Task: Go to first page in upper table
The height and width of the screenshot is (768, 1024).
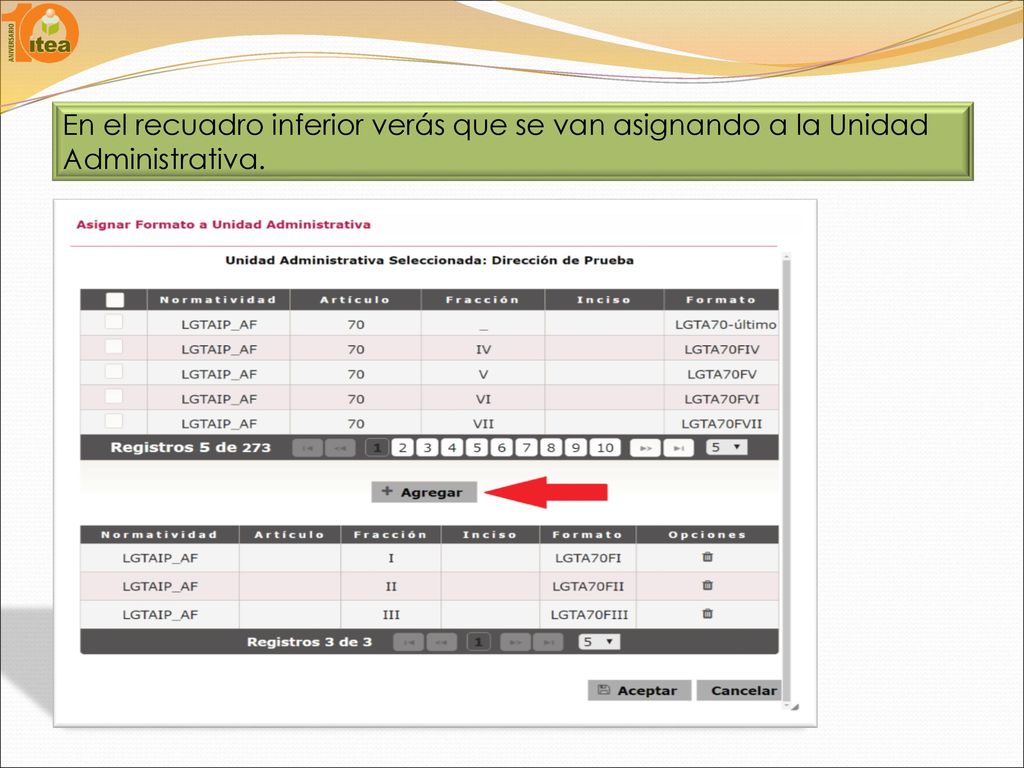Action: coord(308,448)
